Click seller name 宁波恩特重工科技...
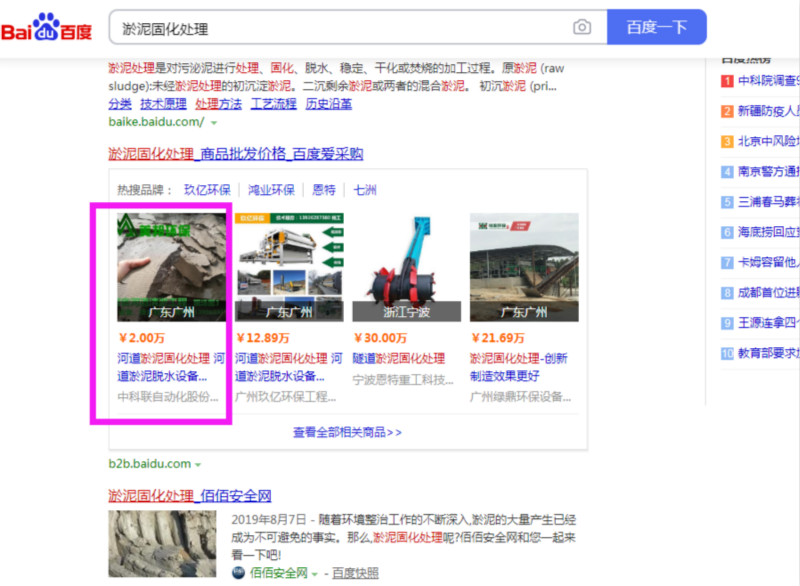Viewport: 800px width, 586px height. tap(403, 380)
